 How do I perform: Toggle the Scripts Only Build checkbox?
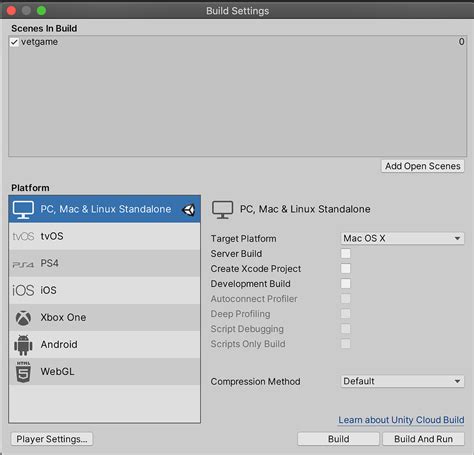click(x=346, y=344)
